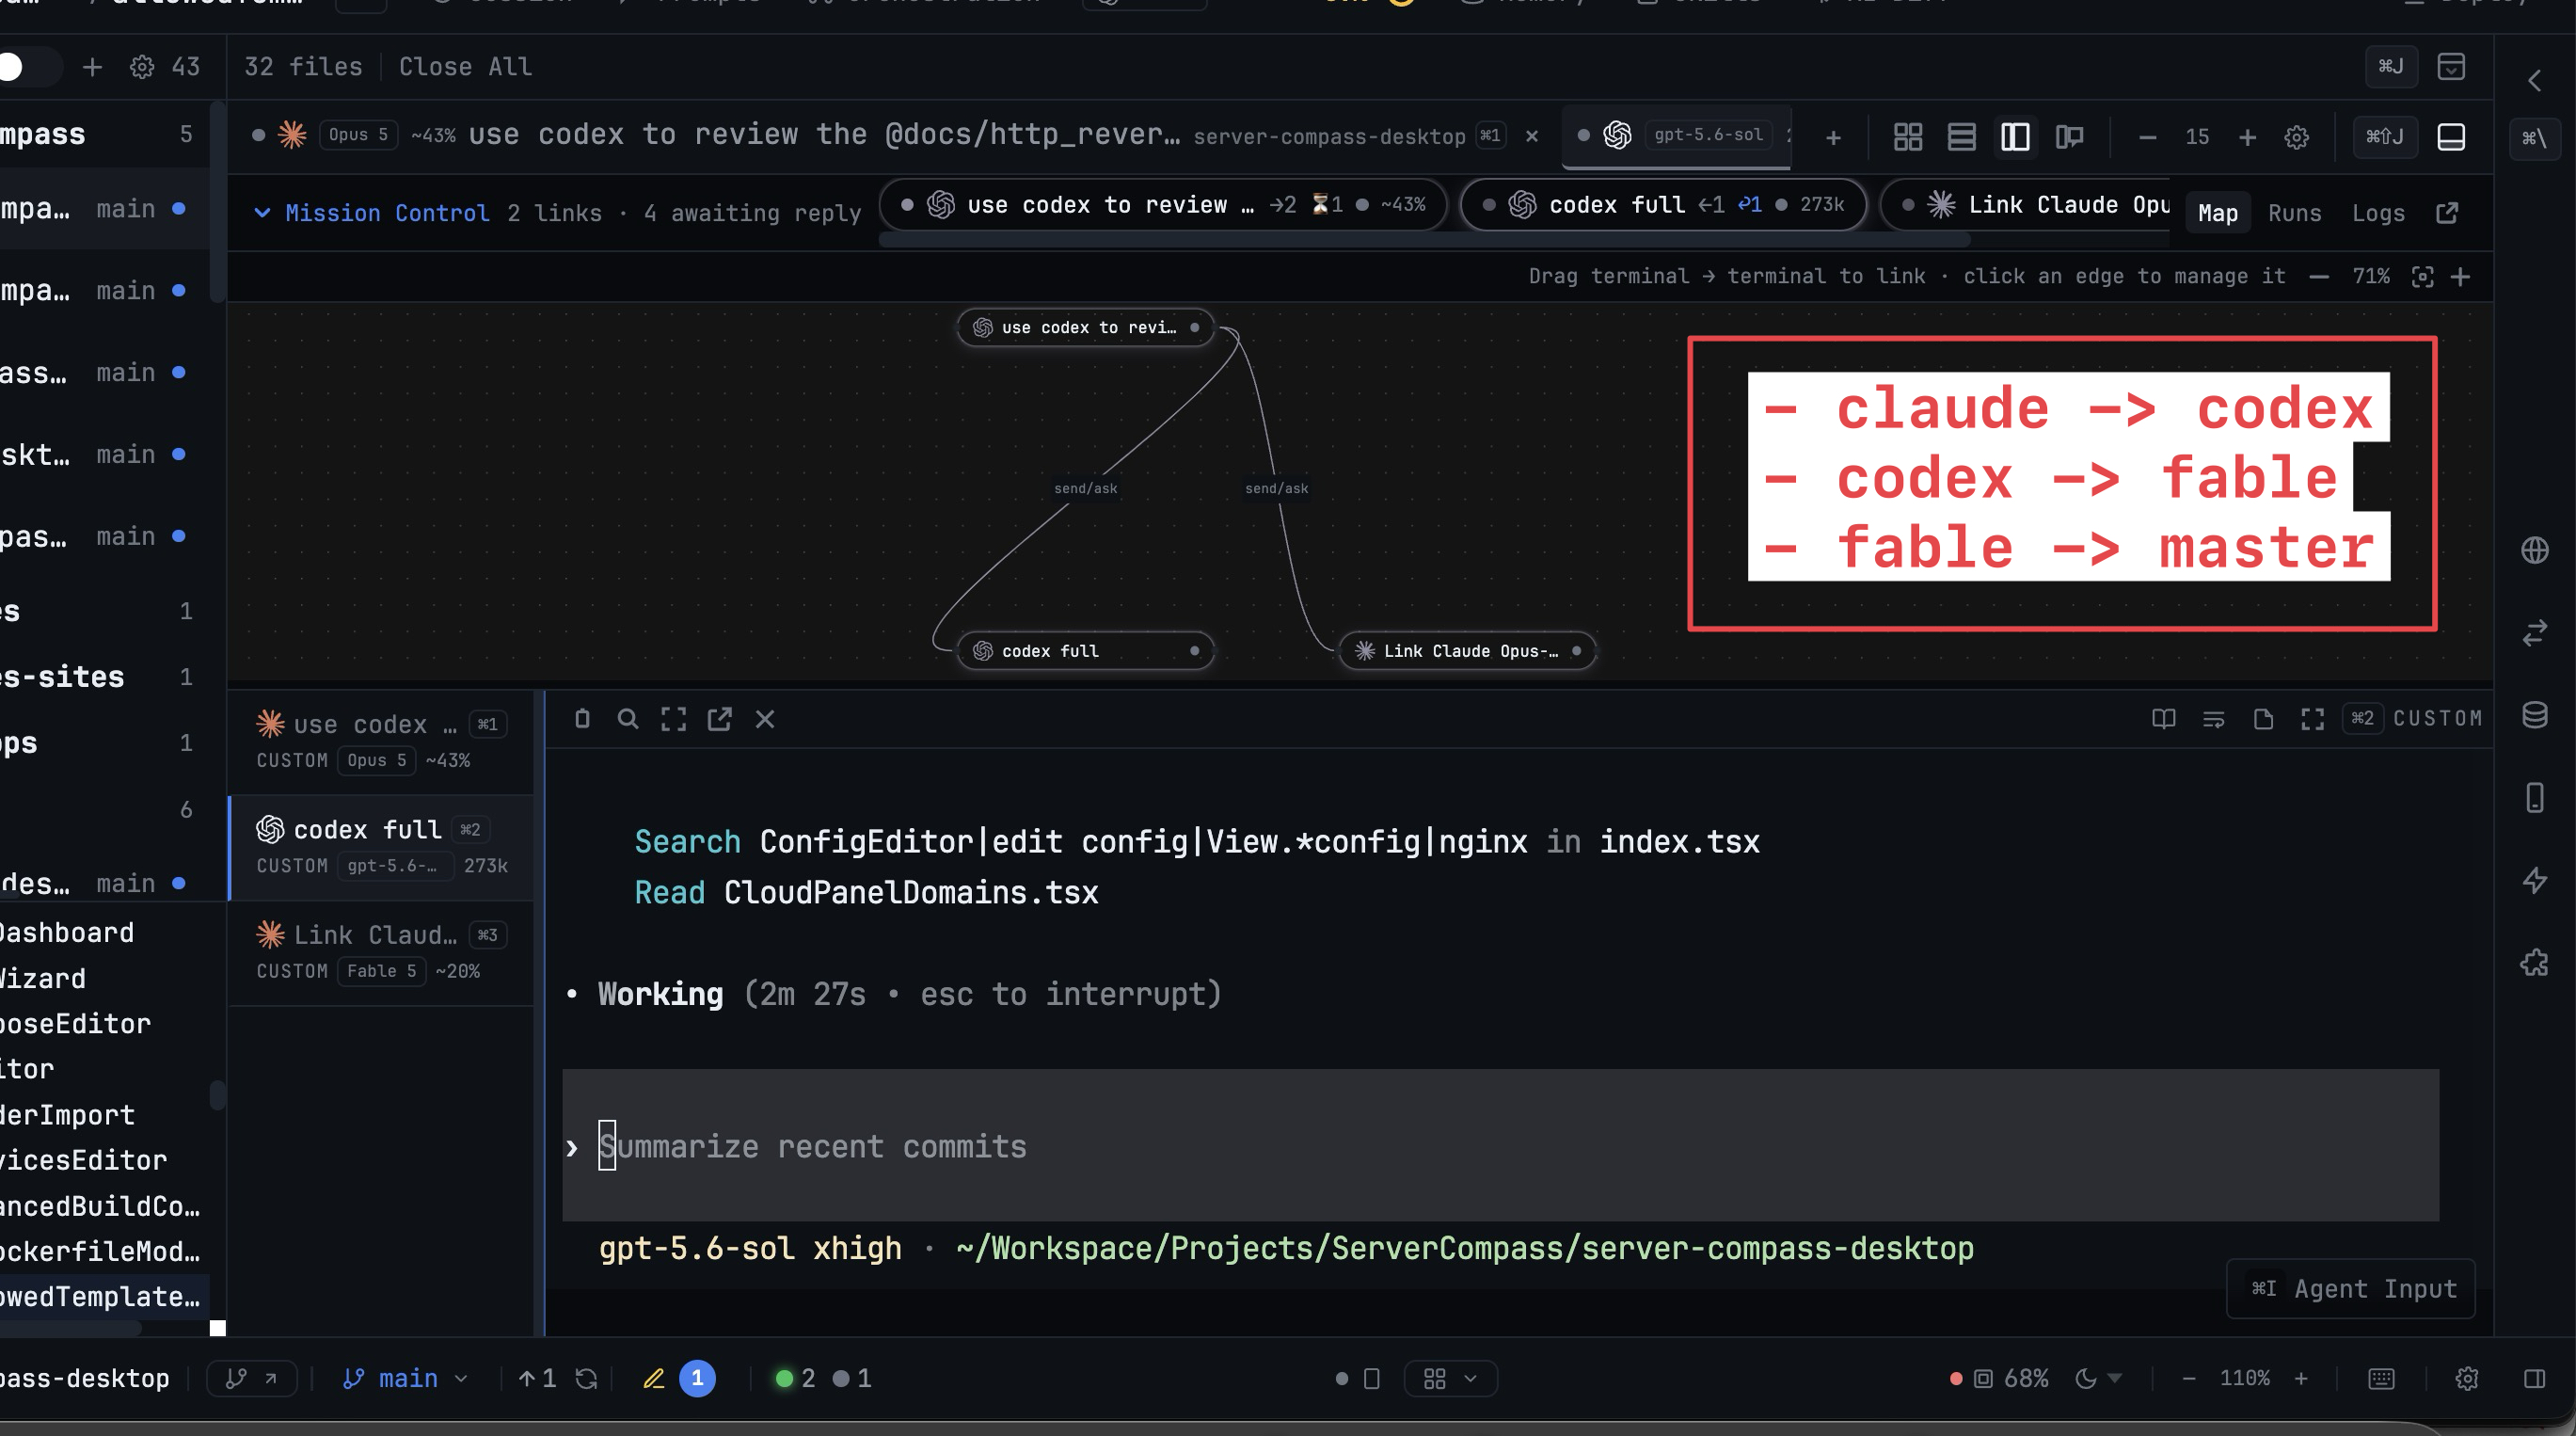Open the swap arrows icon in right sidebar

[2534, 633]
